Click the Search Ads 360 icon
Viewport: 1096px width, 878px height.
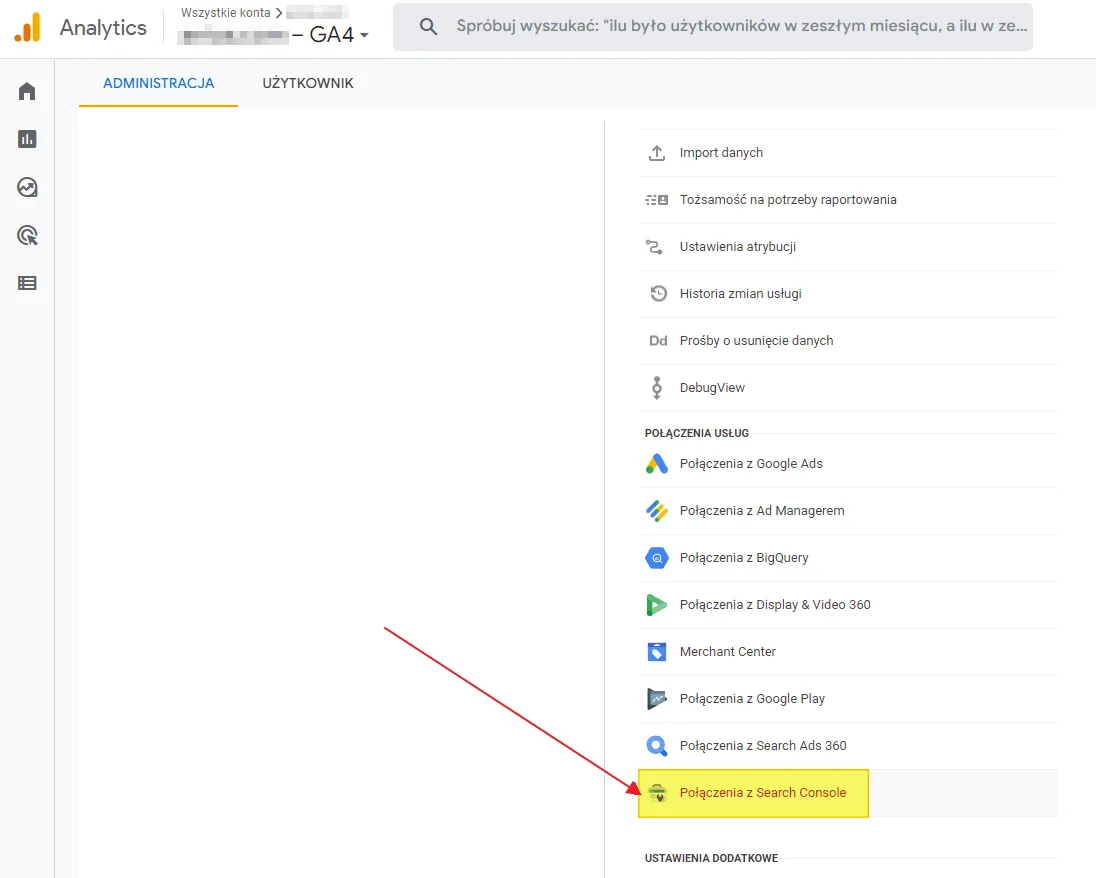(x=656, y=746)
